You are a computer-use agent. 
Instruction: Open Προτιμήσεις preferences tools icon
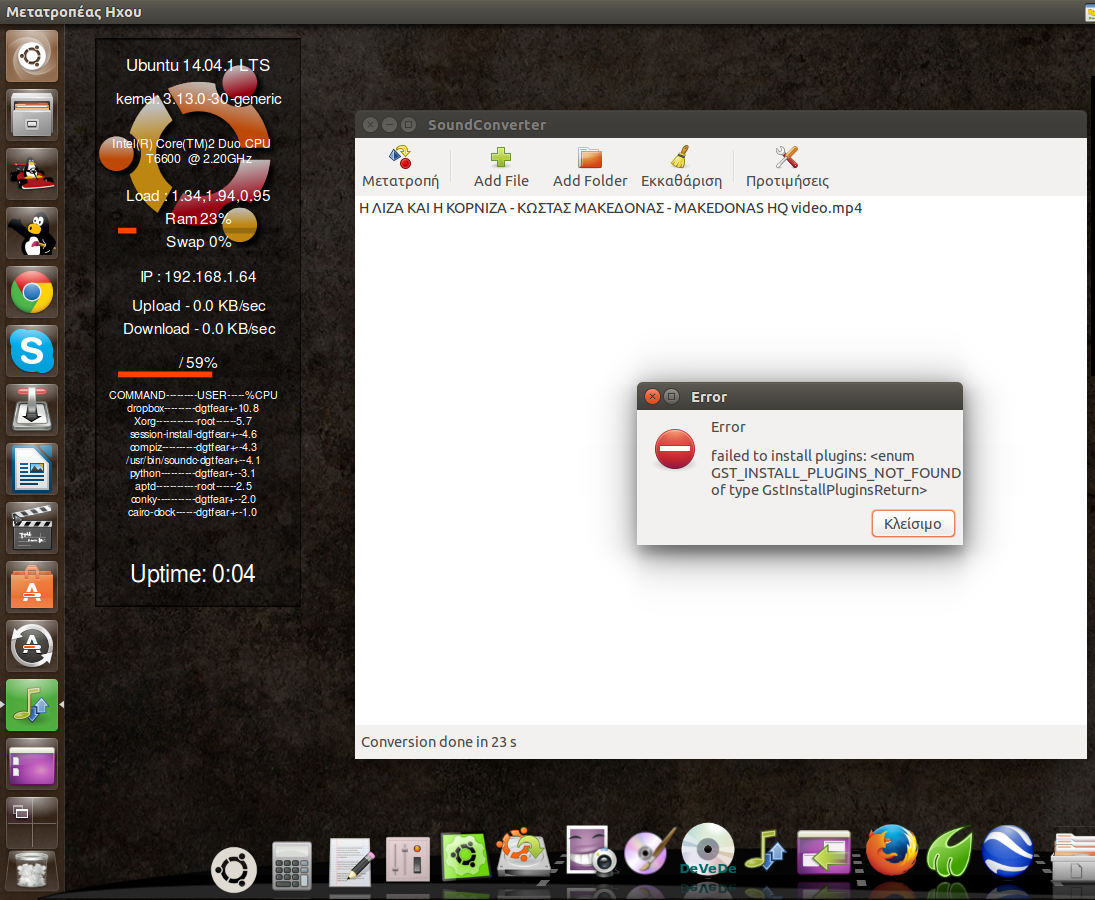click(x=787, y=167)
